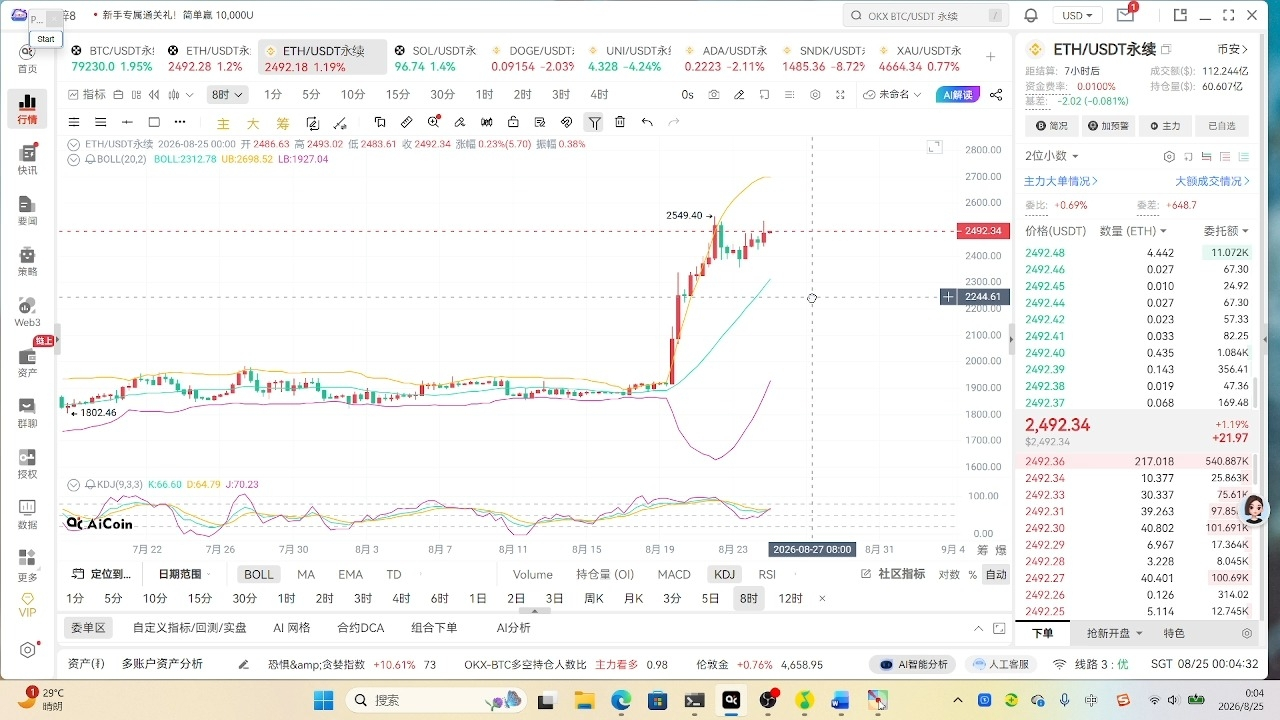1280x720 pixels.
Task: Open the 日期范围 date range dropdown
Action: 186,574
